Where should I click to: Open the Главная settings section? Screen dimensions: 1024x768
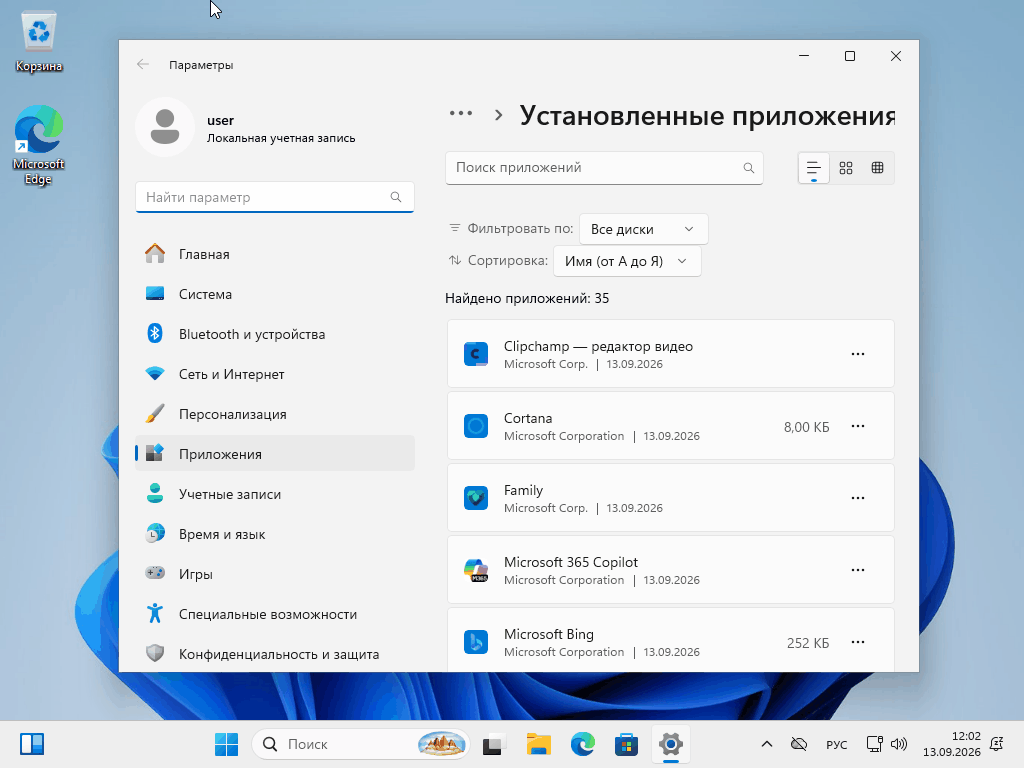click(x=274, y=254)
